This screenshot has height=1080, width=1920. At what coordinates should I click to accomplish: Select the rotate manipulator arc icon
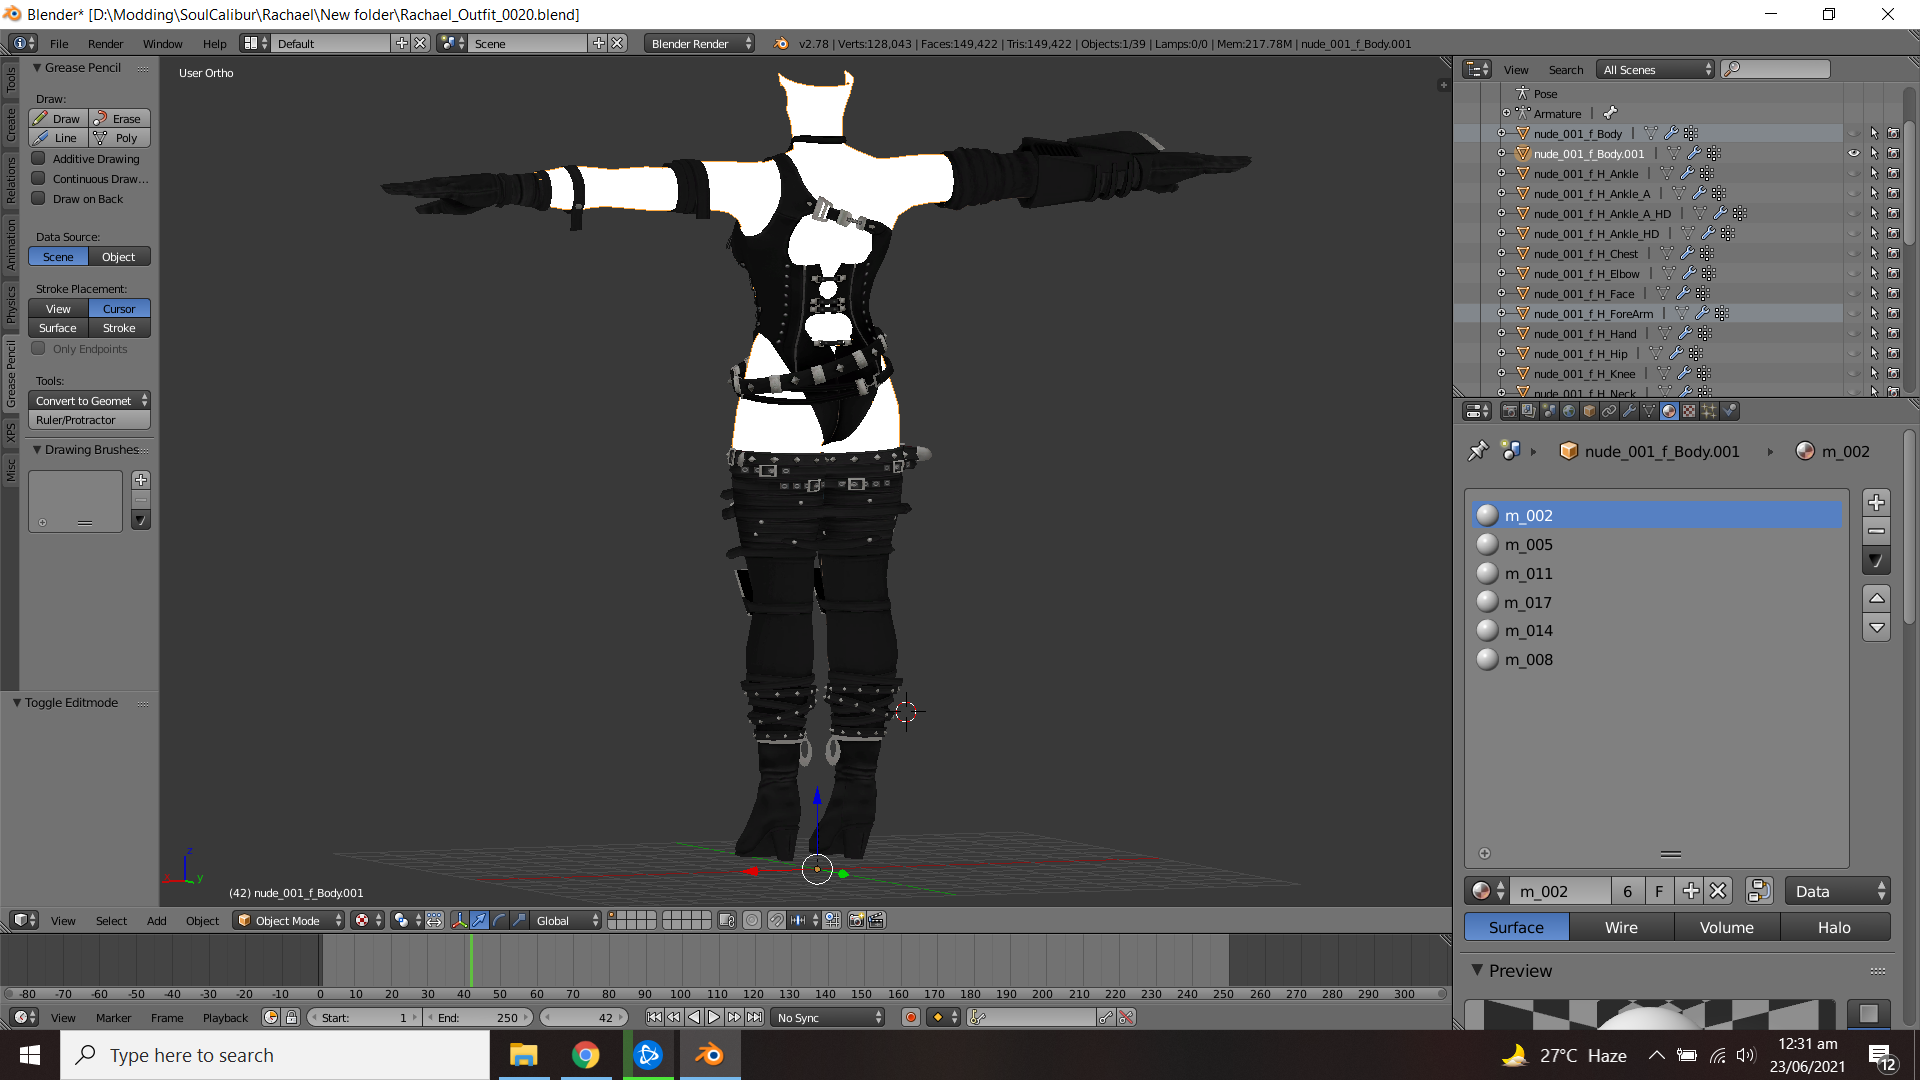(499, 920)
